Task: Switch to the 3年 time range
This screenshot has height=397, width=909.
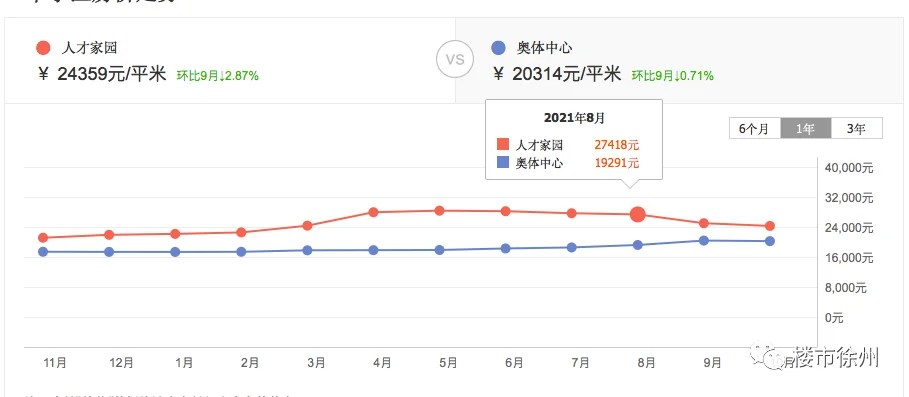Action: tap(857, 129)
